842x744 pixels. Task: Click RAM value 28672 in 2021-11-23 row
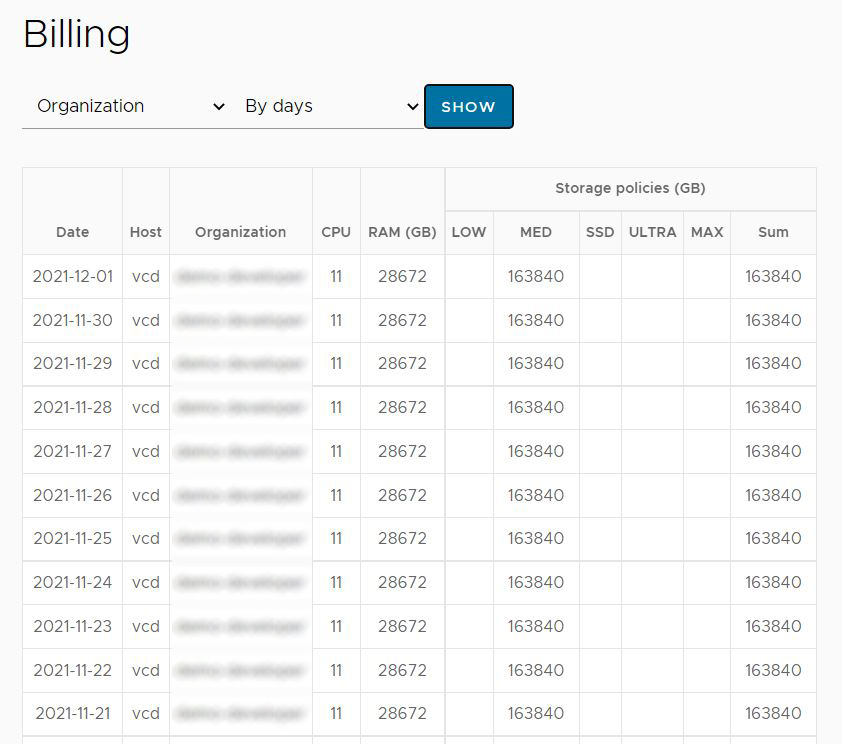[x=402, y=626]
